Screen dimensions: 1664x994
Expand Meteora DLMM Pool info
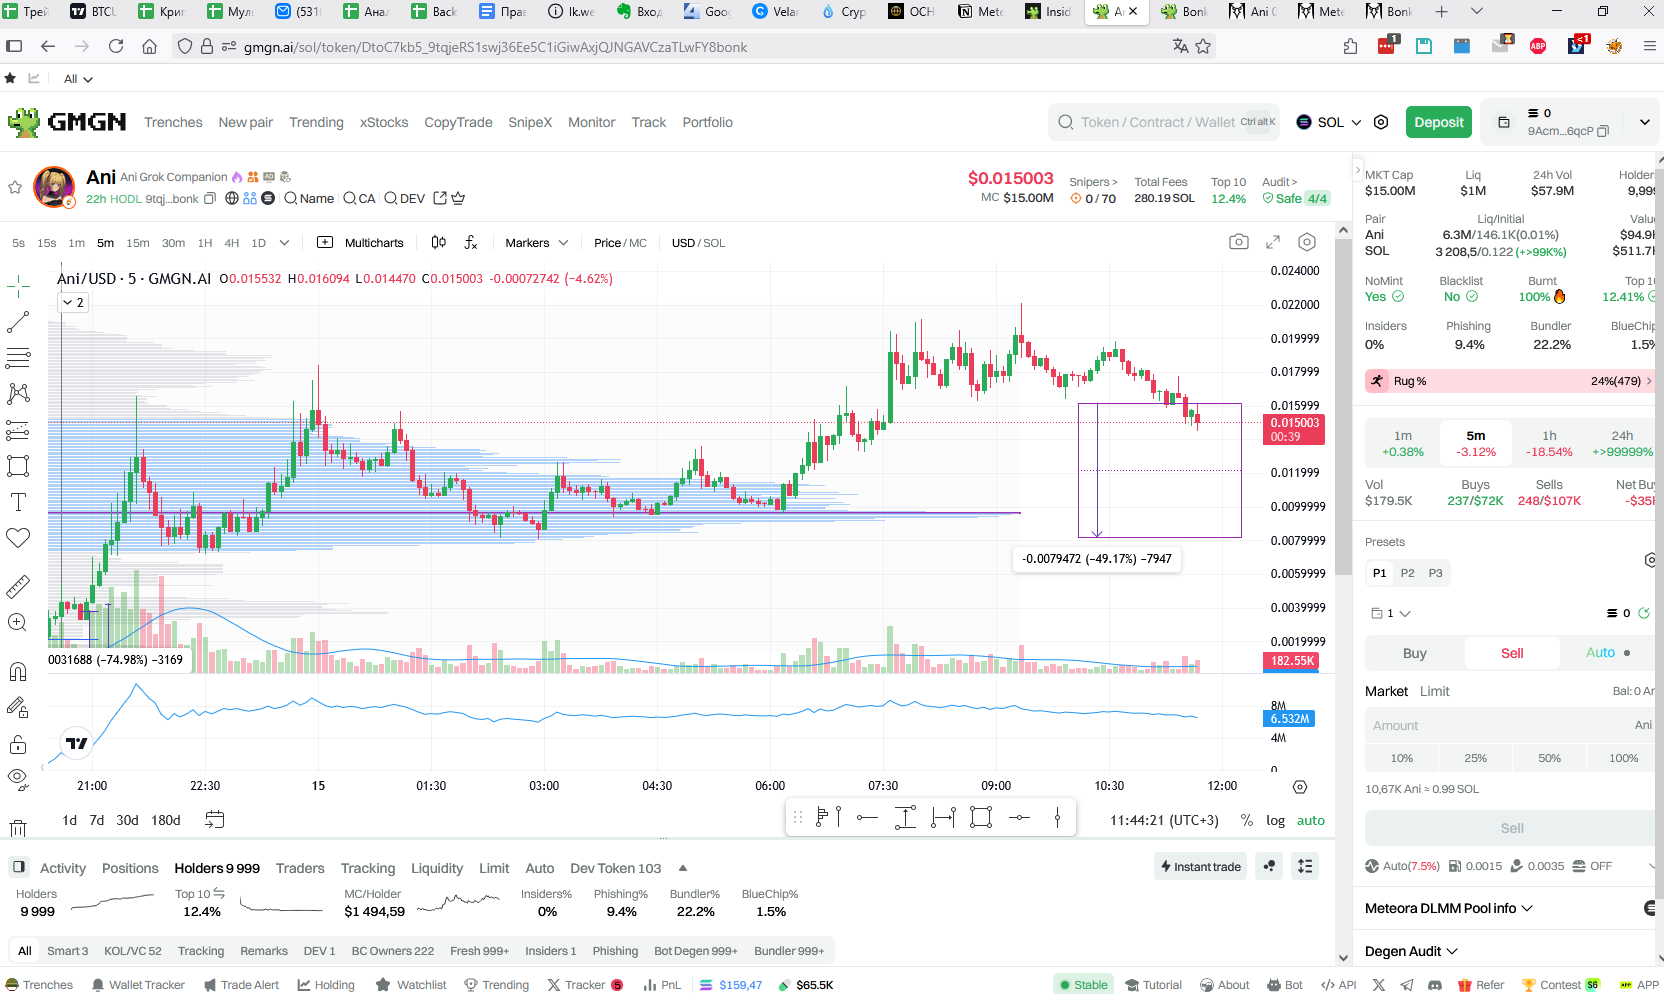pyautogui.click(x=1449, y=908)
